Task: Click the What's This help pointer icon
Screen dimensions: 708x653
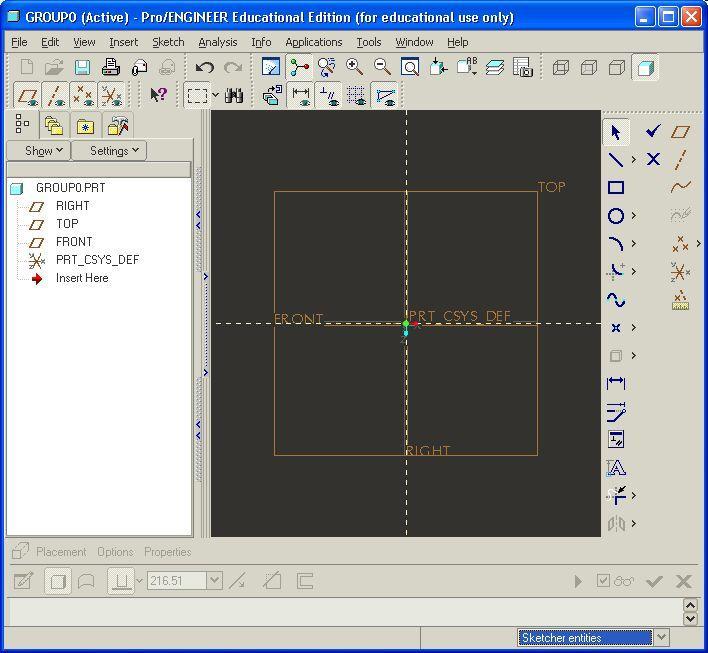Action: click(x=158, y=94)
